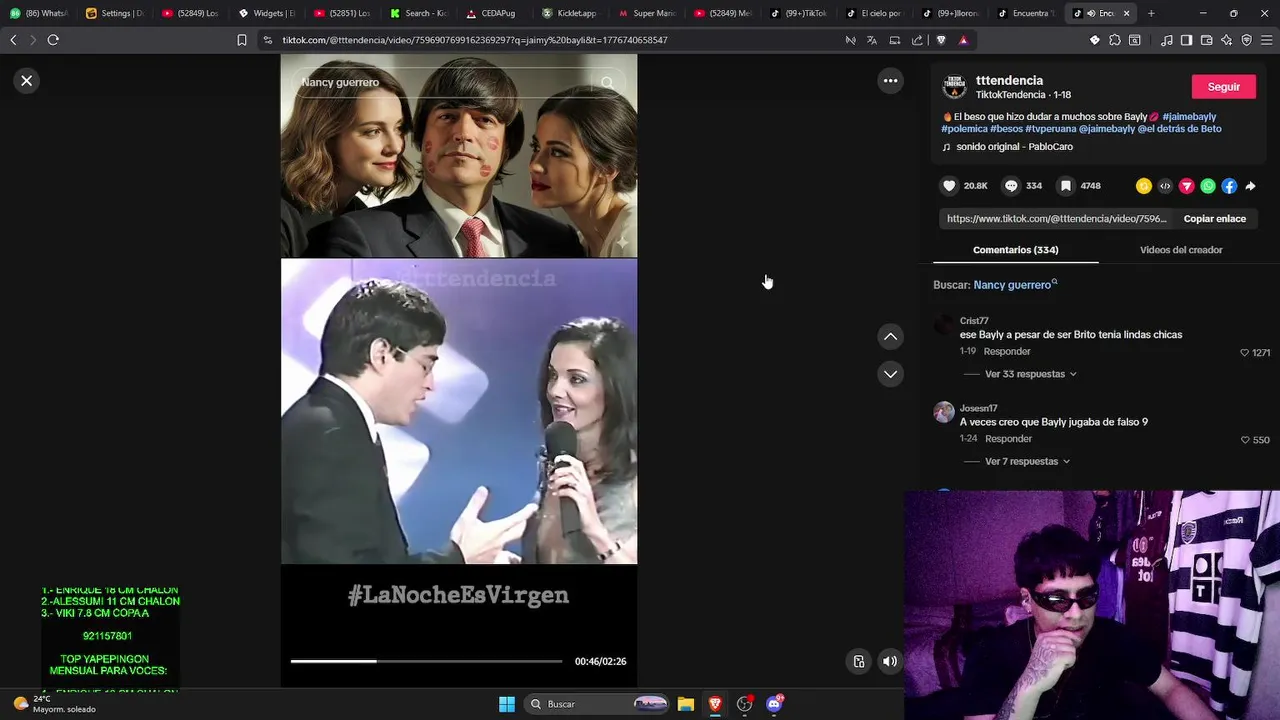Open the #tvperuana hashtag
Image resolution: width=1280 pixels, height=720 pixels.
point(1050,129)
